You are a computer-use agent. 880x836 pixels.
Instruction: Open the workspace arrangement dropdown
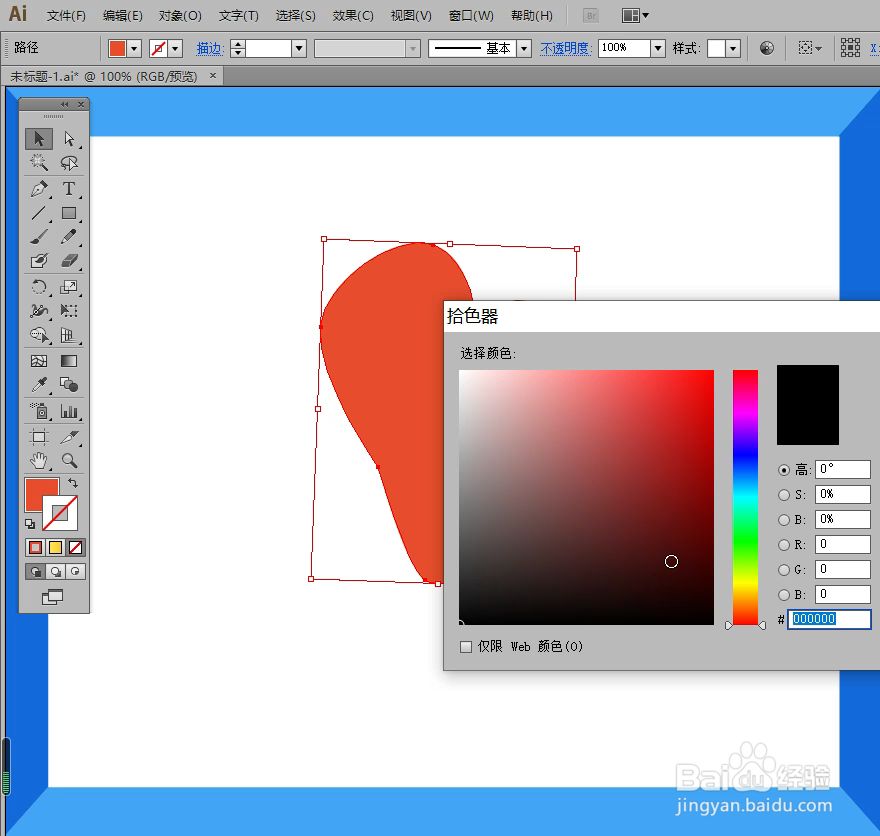tap(635, 16)
